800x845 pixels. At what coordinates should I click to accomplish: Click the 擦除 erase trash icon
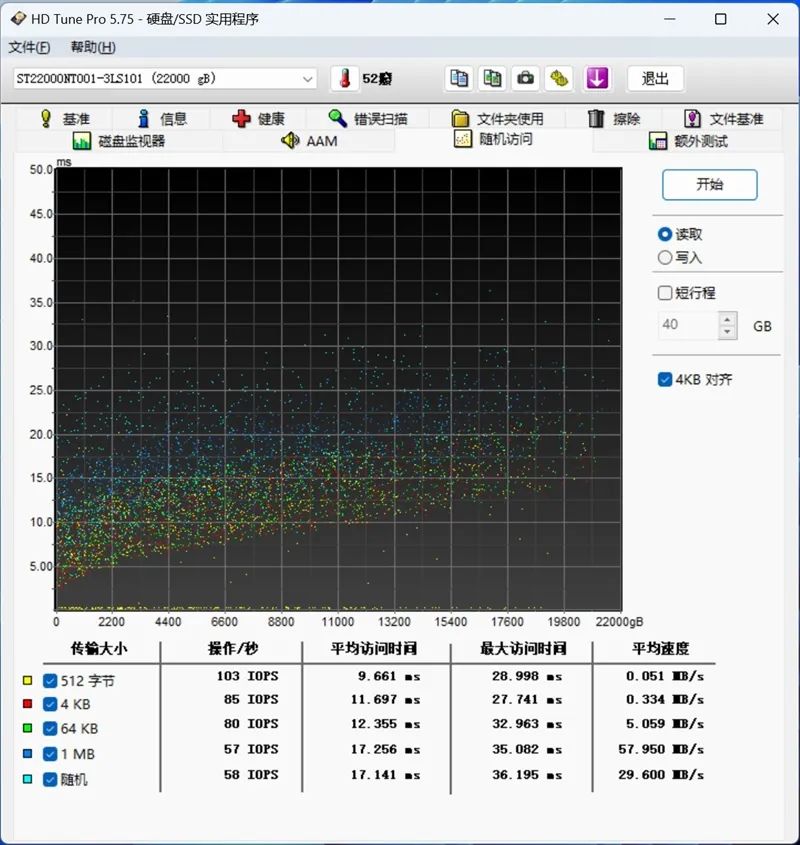[x=596, y=117]
